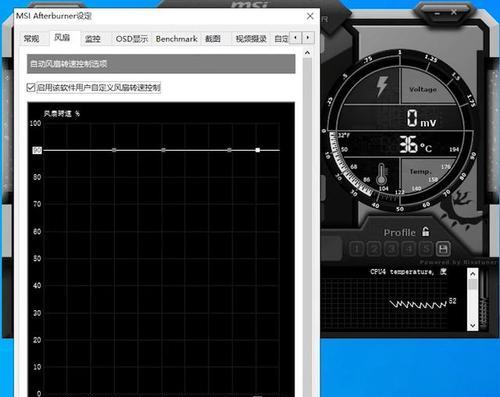This screenshot has width=500, height=397.
Task: Click the profile save floppy icon
Action: click(443, 249)
